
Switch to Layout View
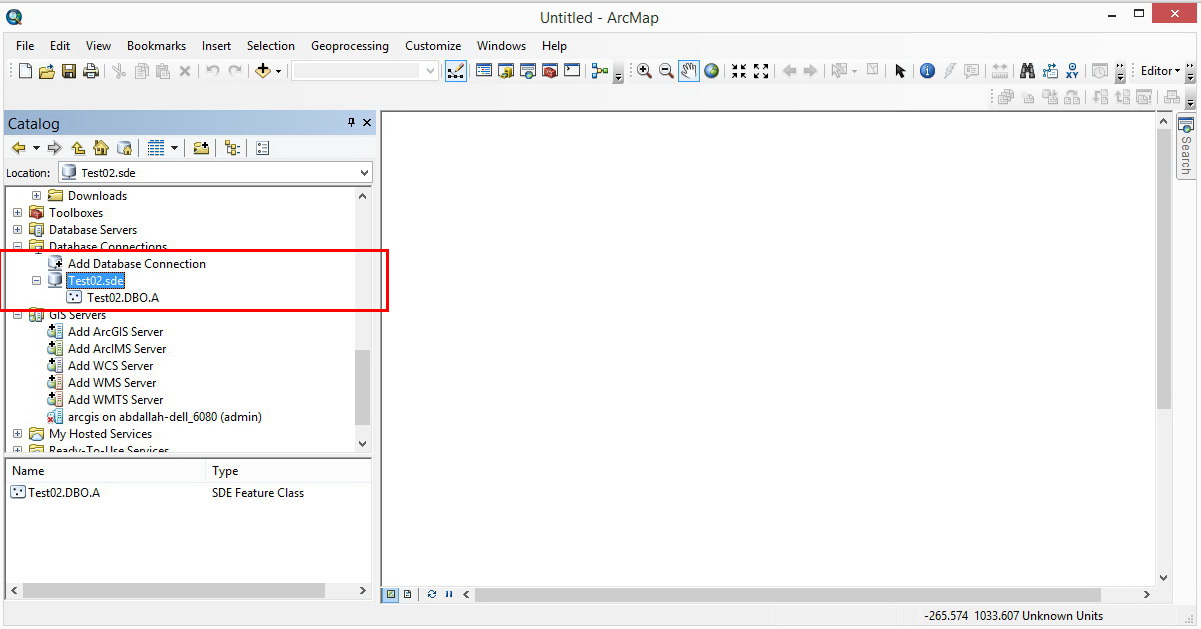407,594
